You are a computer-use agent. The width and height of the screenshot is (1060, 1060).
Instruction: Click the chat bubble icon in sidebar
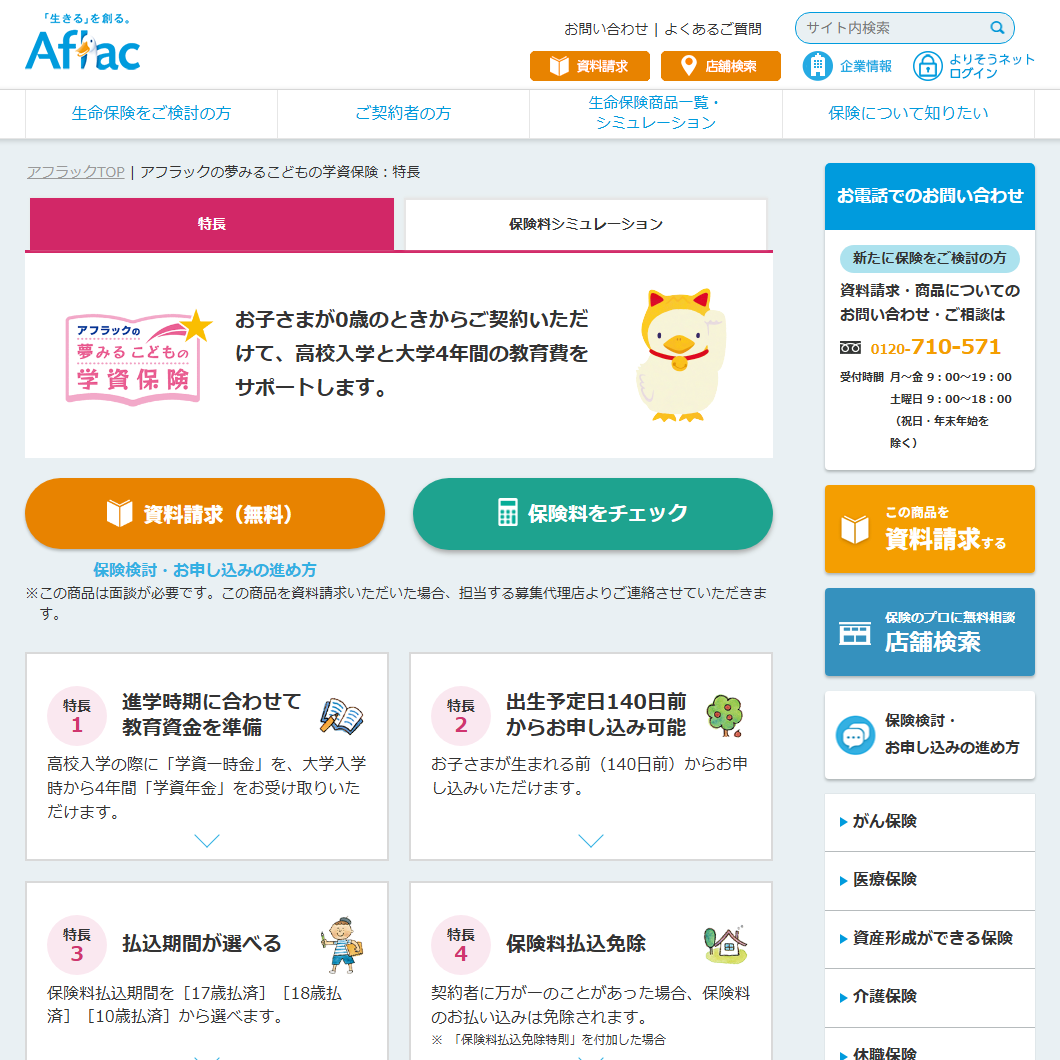(855, 735)
